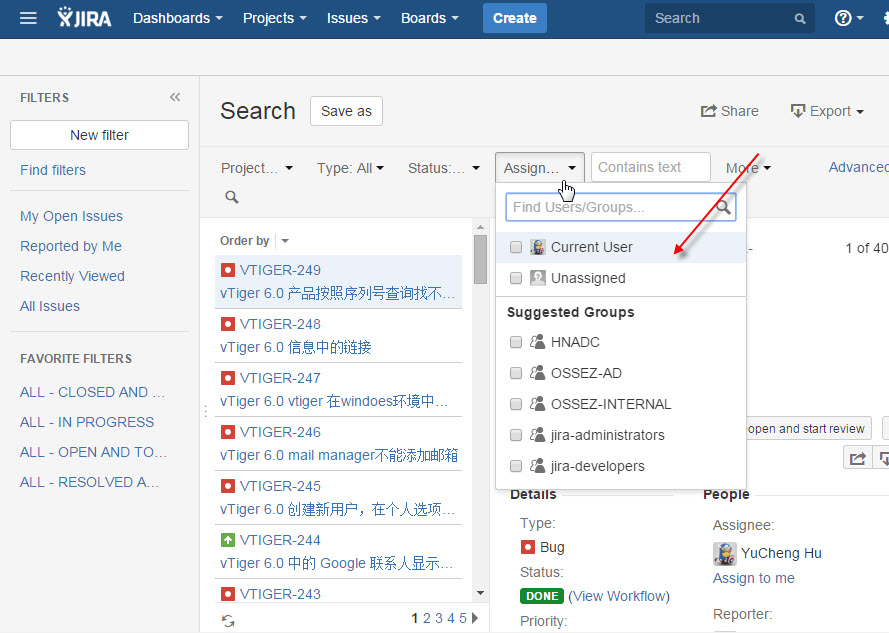Image resolution: width=889 pixels, height=633 pixels.
Task: Click the bug icon next to VTIGER-247
Action: point(227,378)
